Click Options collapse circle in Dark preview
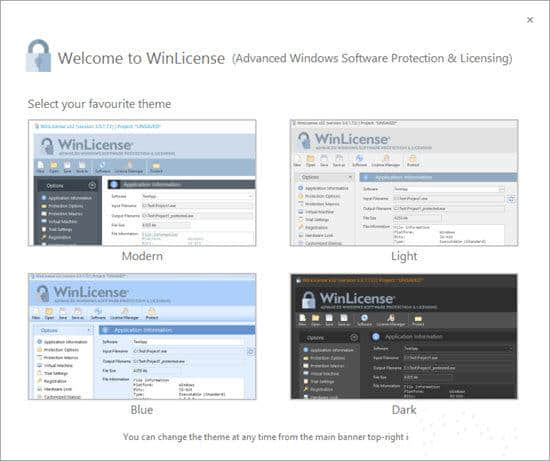This screenshot has width=550, height=461. [x=354, y=338]
